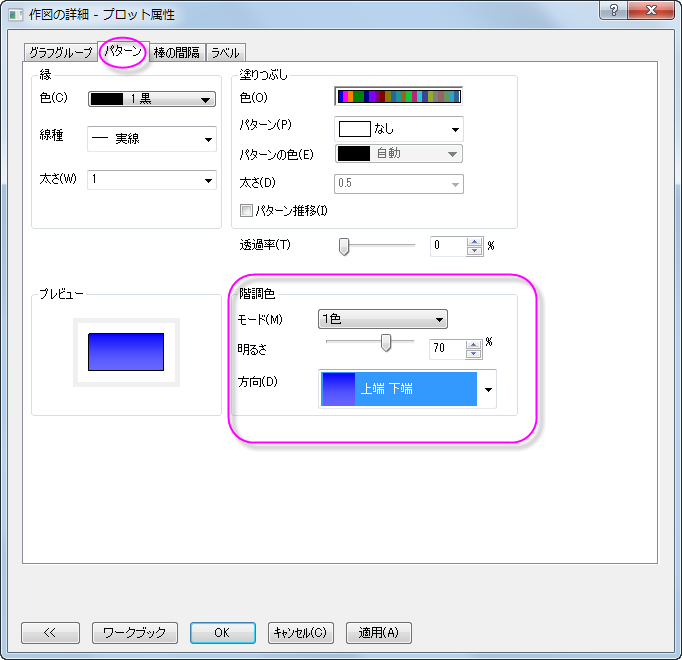Open the ラベル tab
Image resolution: width=682 pixels, height=660 pixels.
(x=225, y=53)
